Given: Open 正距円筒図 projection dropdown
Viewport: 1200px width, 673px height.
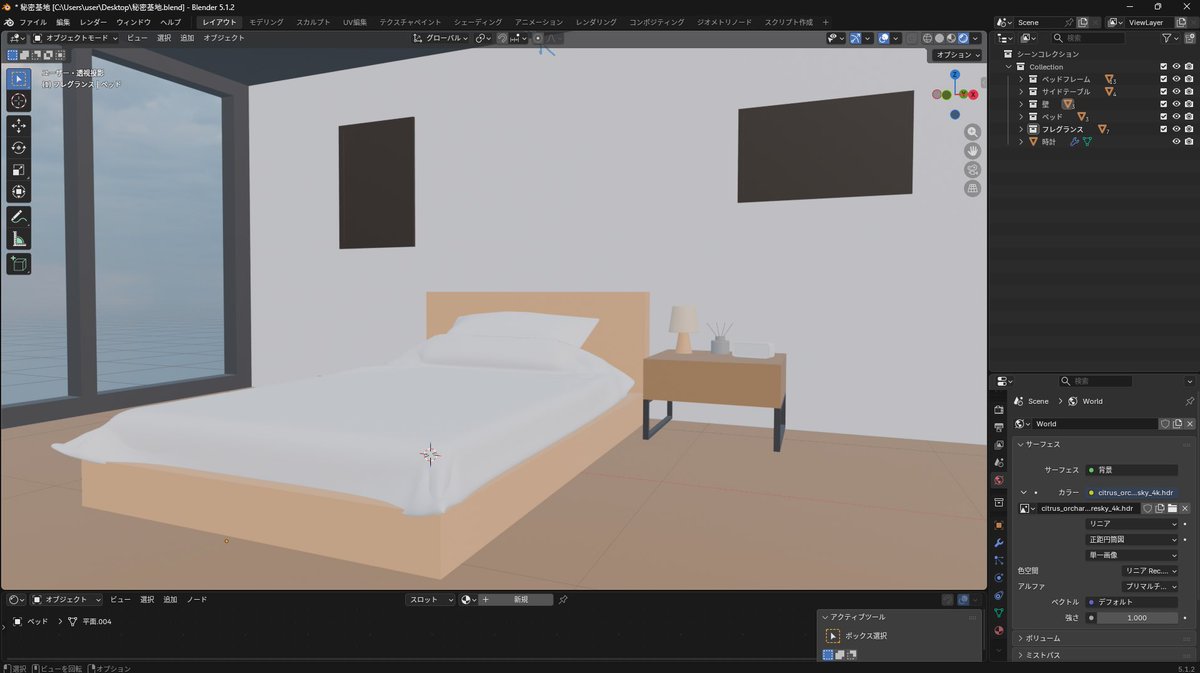Looking at the screenshot, I should coord(1132,539).
